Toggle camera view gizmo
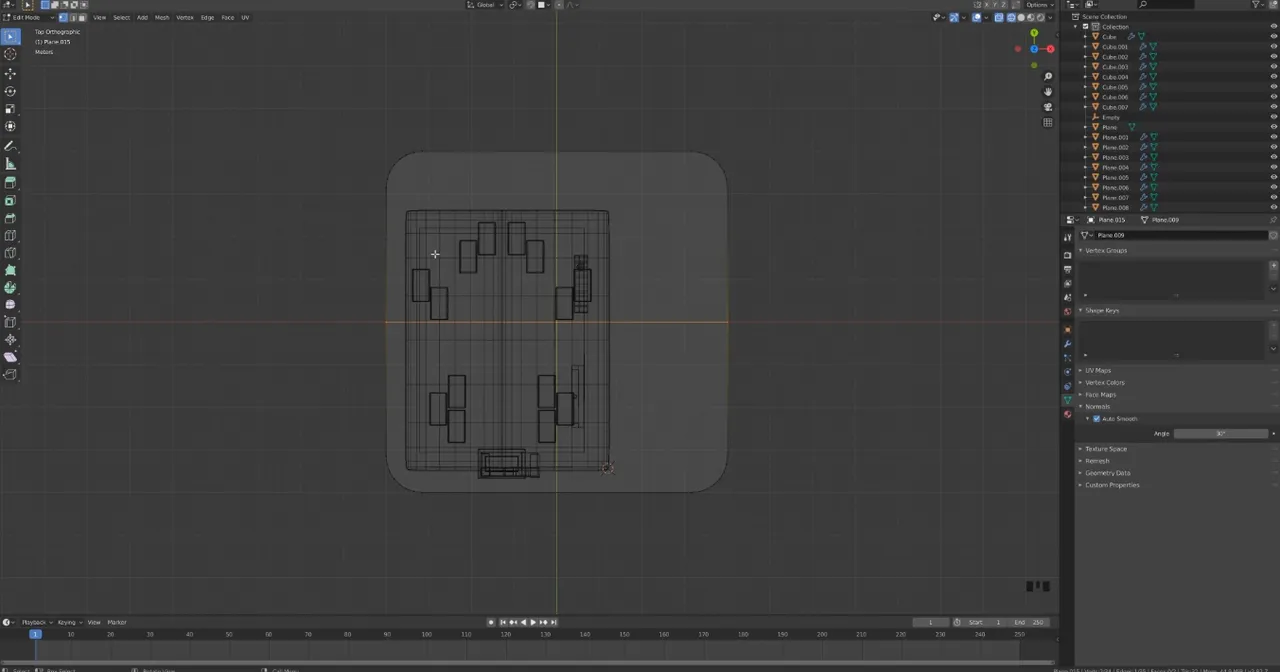Image resolution: width=1280 pixels, height=672 pixels. pos(1047,107)
